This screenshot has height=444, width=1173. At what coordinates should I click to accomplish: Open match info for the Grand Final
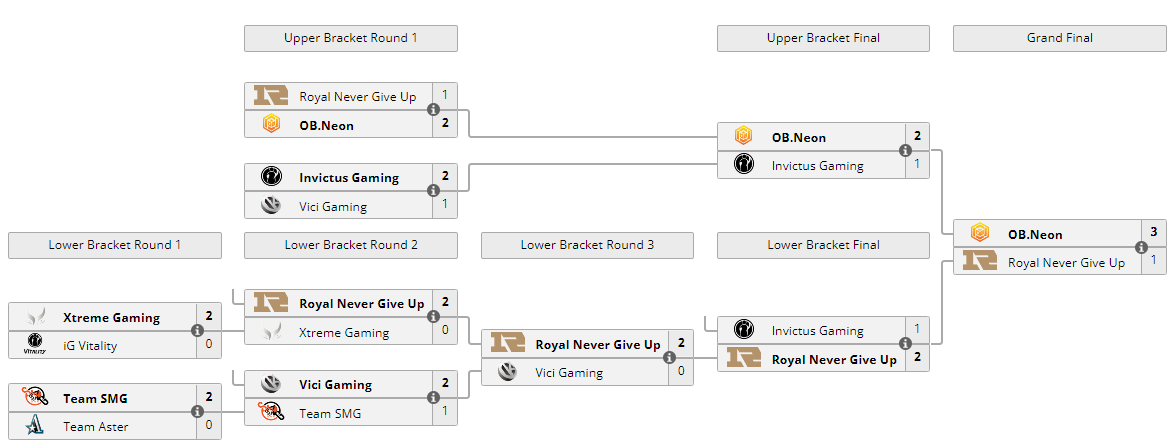[x=1141, y=248]
